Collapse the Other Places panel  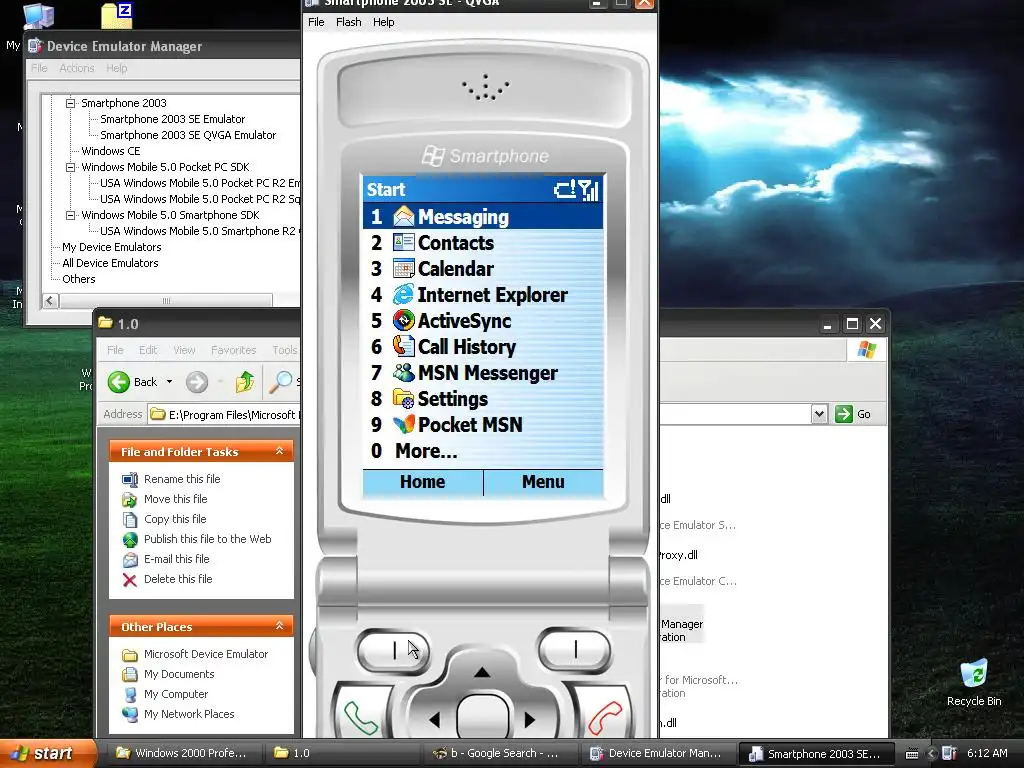[x=280, y=626]
